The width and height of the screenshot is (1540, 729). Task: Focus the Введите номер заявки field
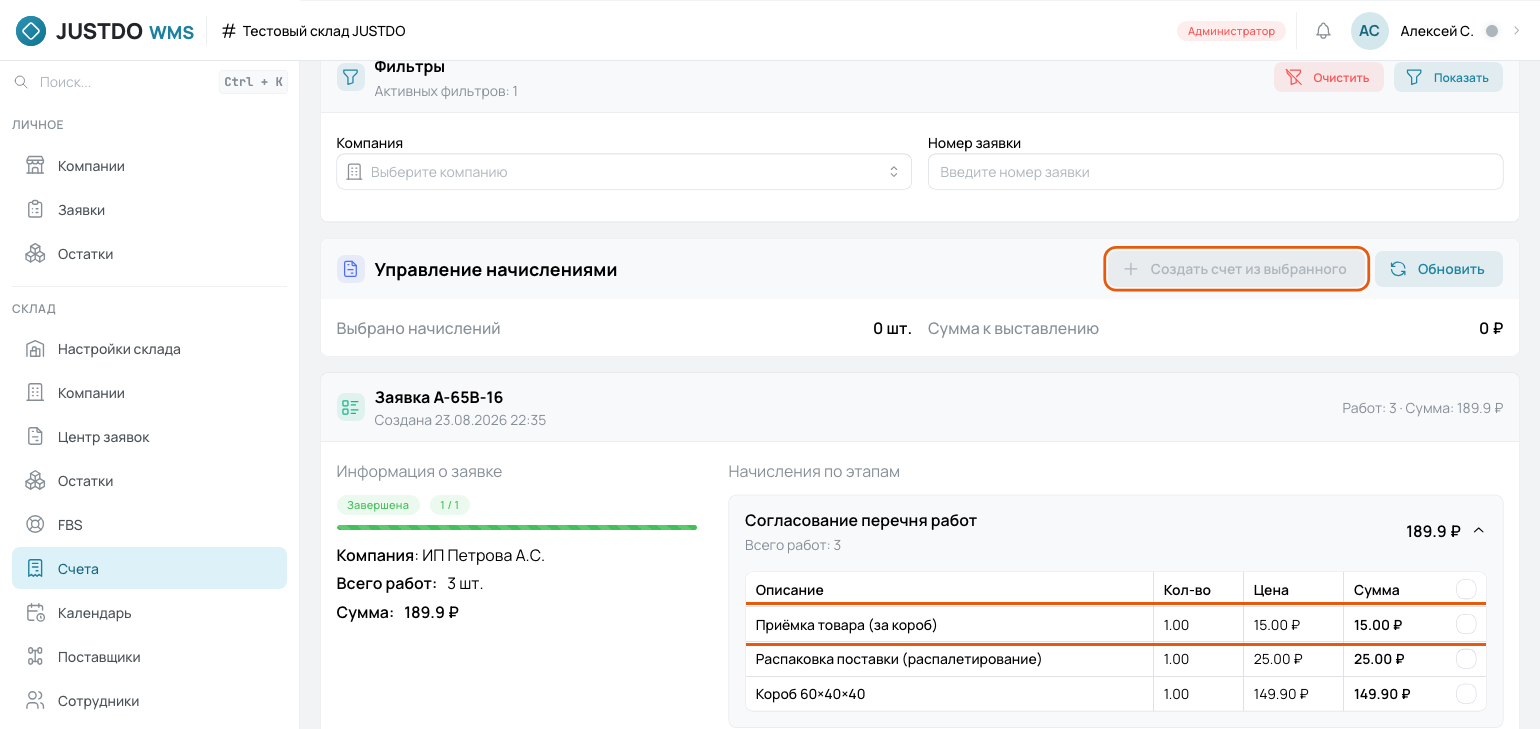[1215, 172]
